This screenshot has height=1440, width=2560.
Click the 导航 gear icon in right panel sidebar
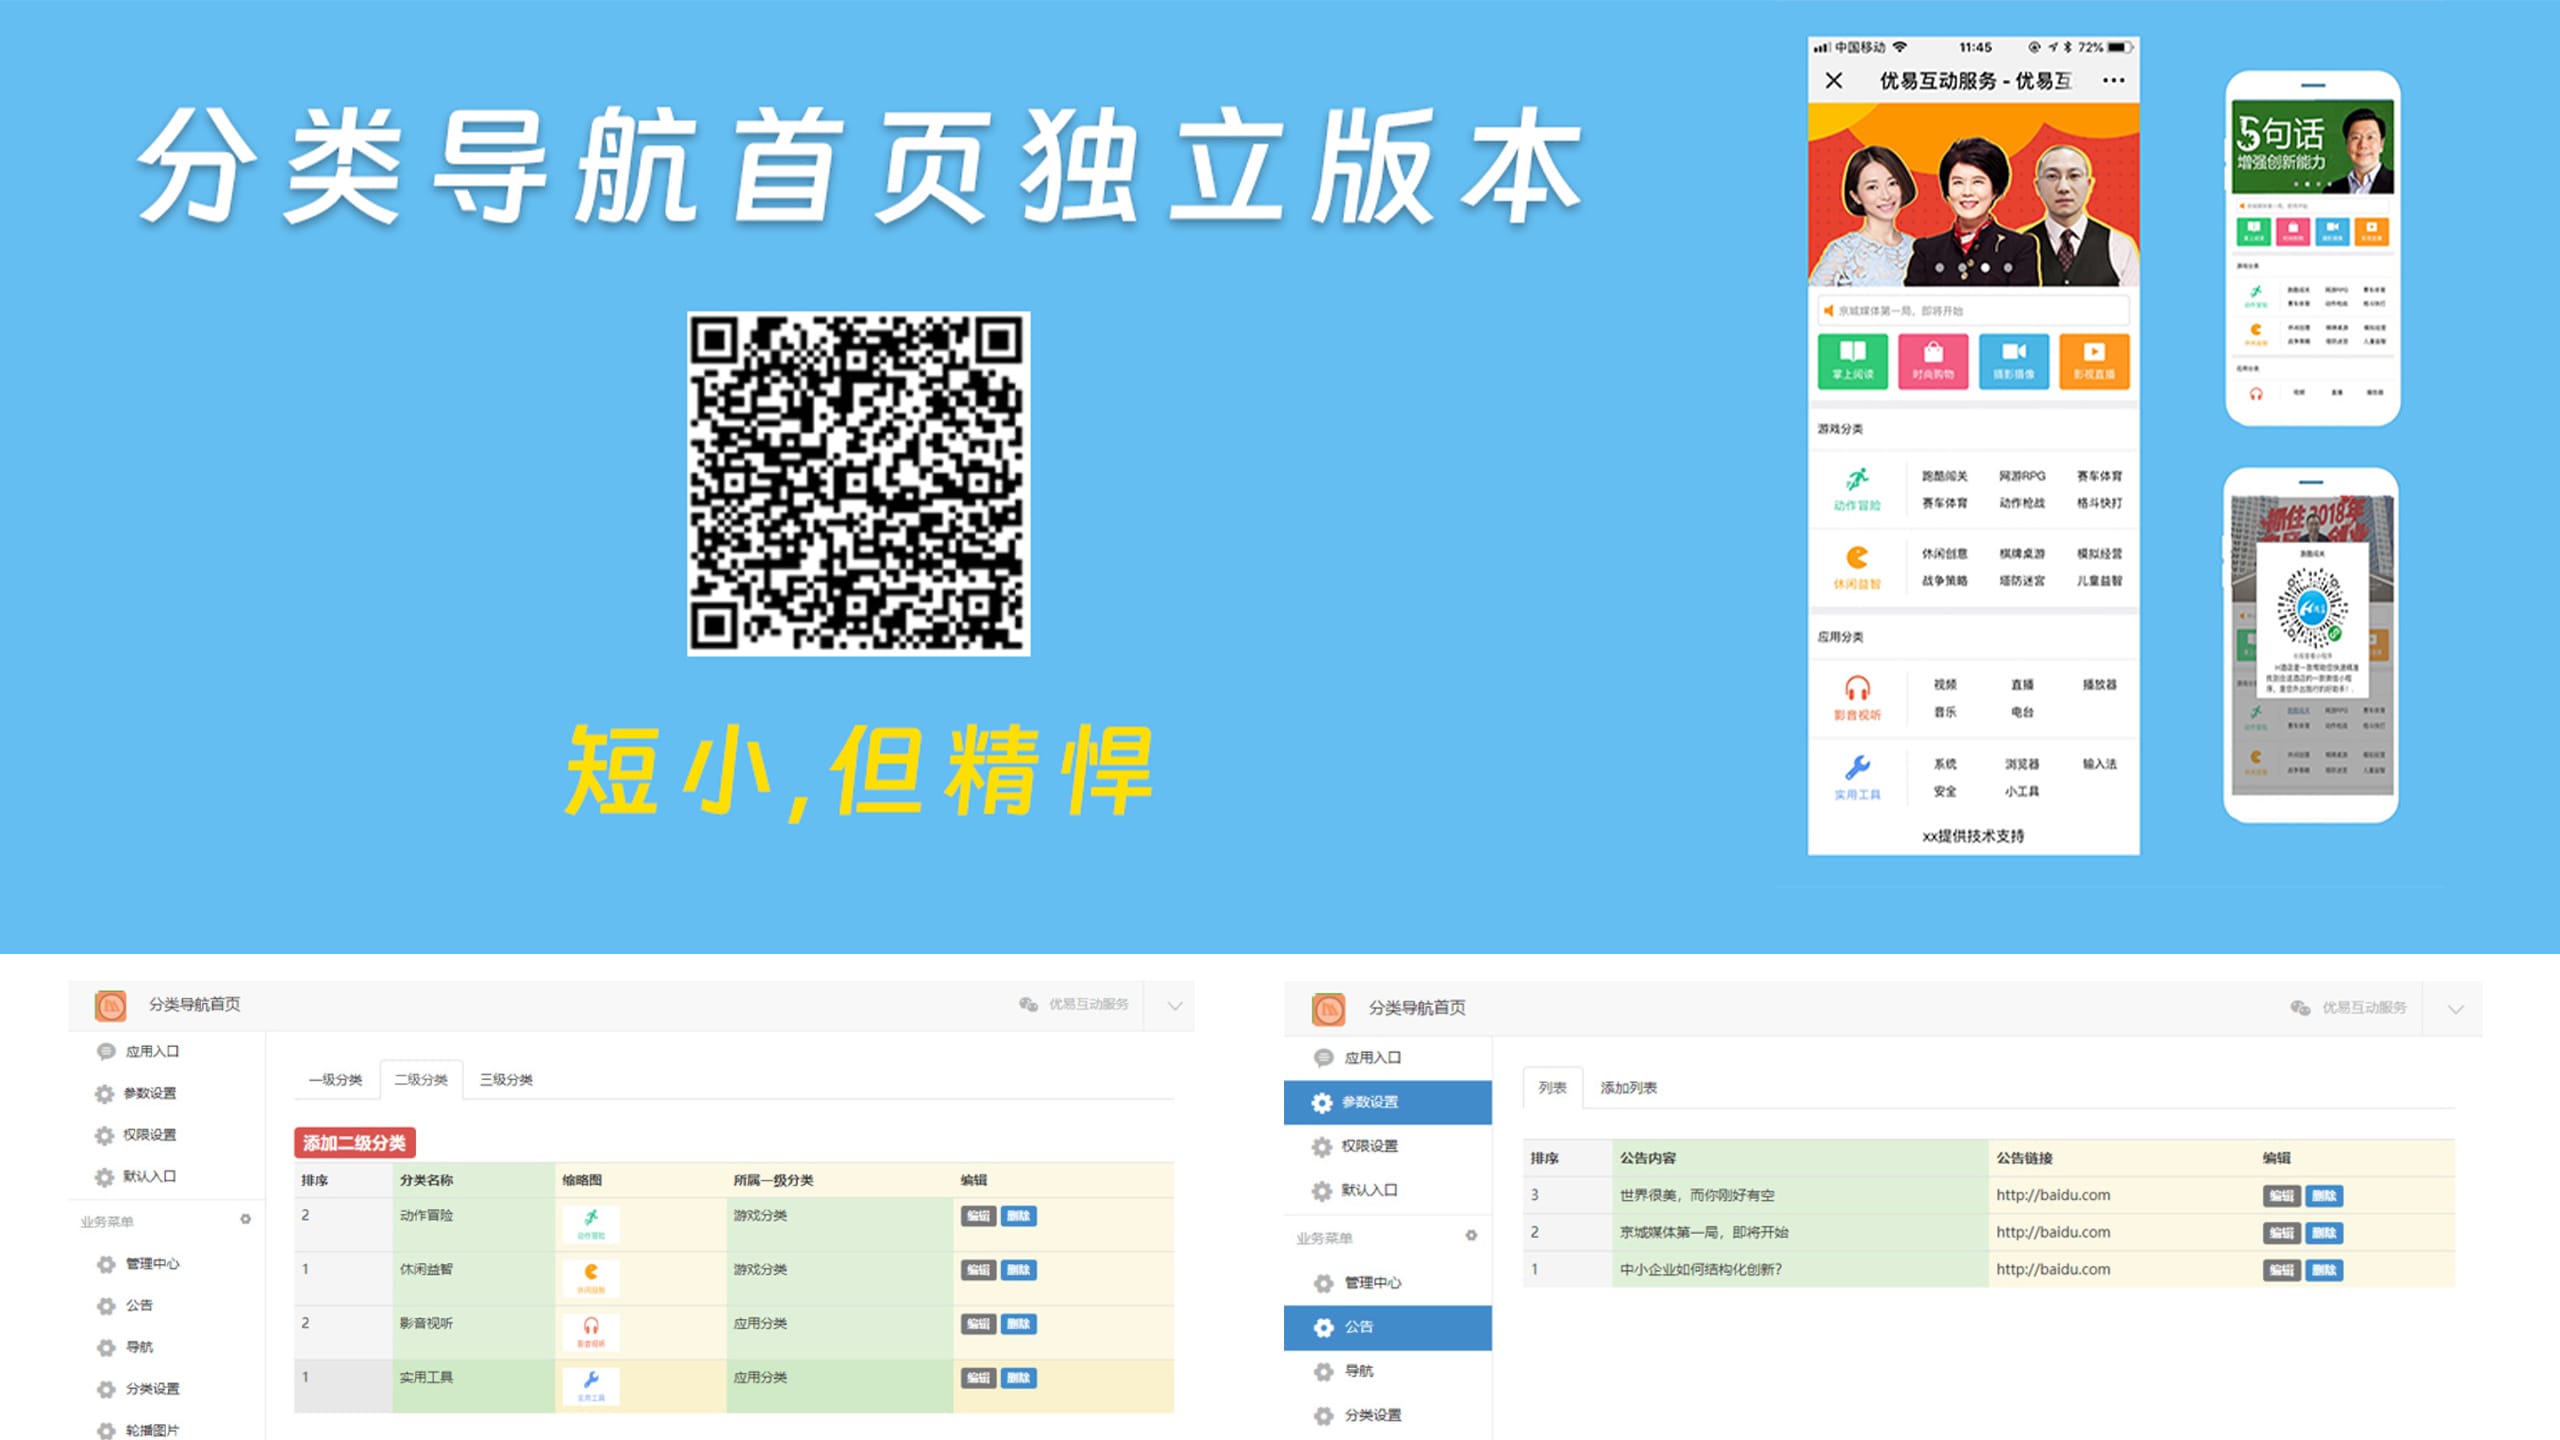point(1322,1371)
